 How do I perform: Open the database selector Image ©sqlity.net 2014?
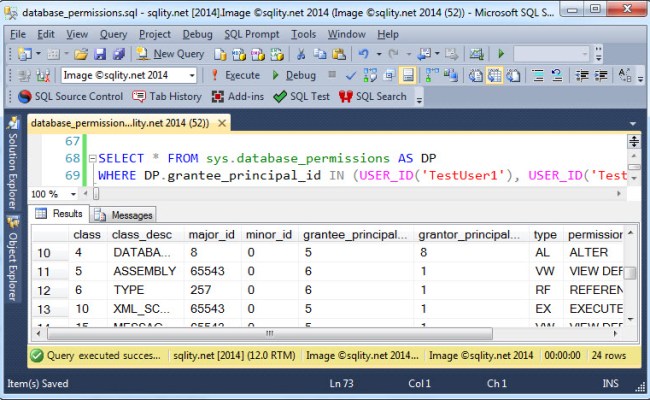click(129, 75)
